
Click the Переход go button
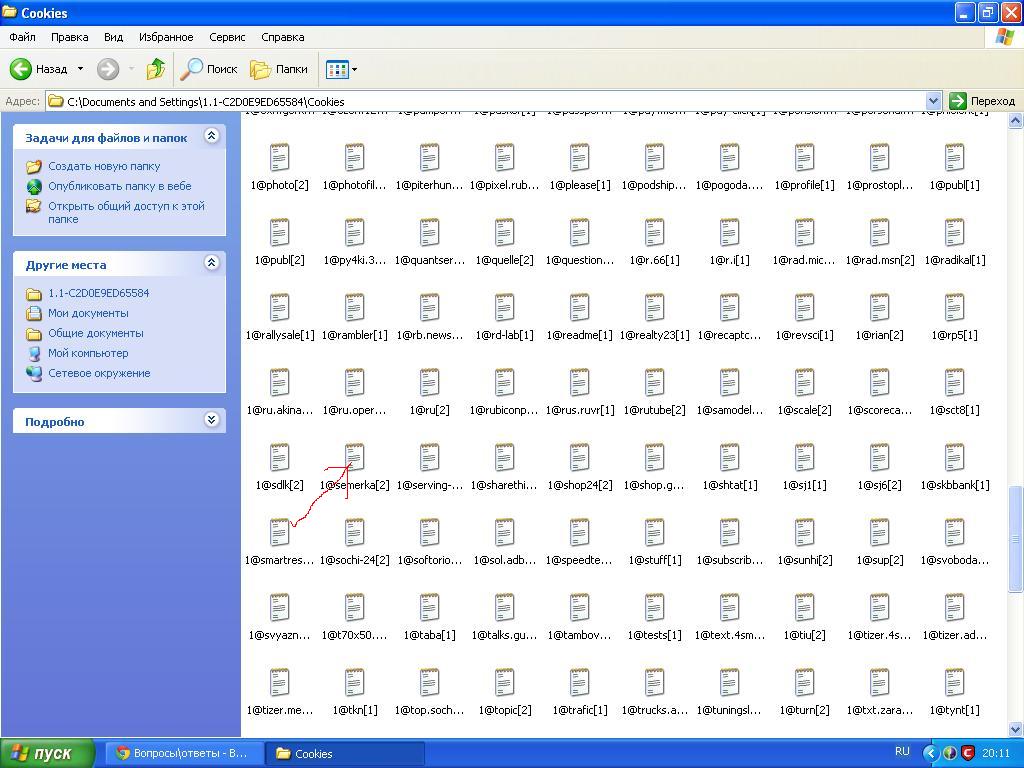(x=982, y=101)
